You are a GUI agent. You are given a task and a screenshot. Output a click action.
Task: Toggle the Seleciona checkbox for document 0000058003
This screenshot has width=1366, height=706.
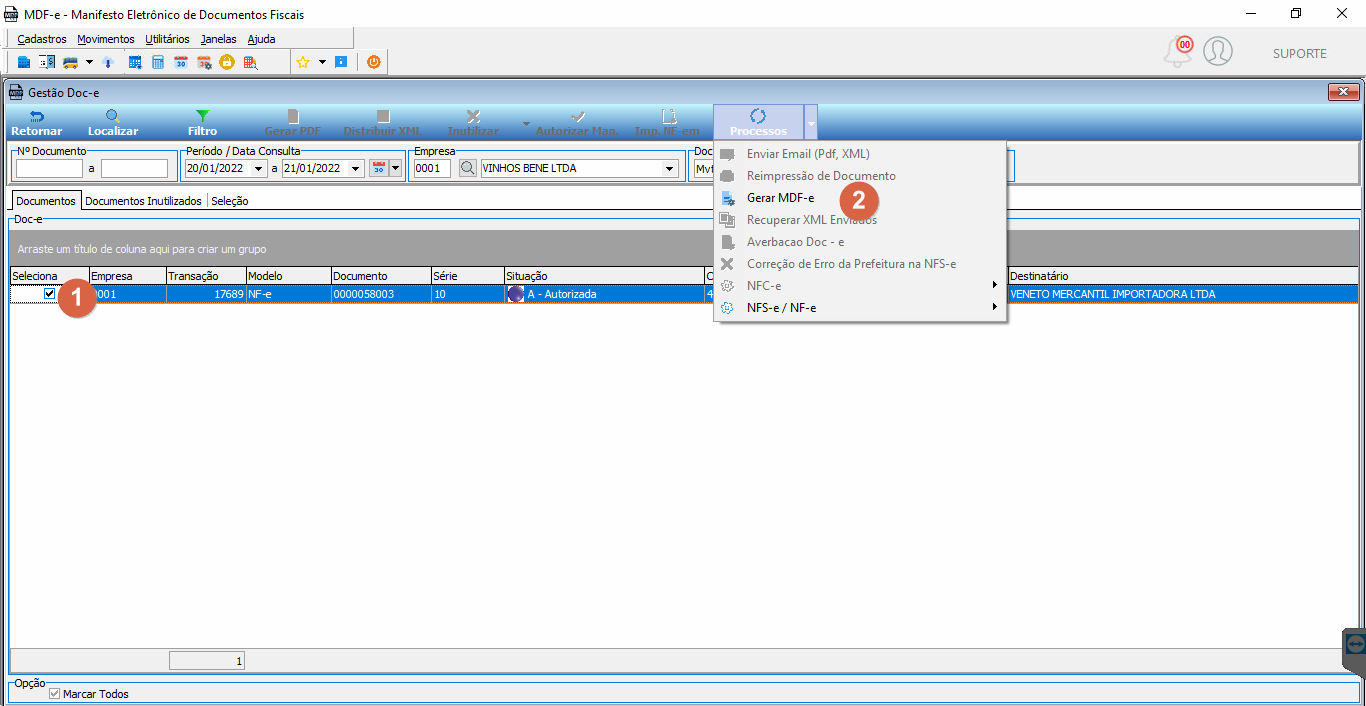point(50,294)
